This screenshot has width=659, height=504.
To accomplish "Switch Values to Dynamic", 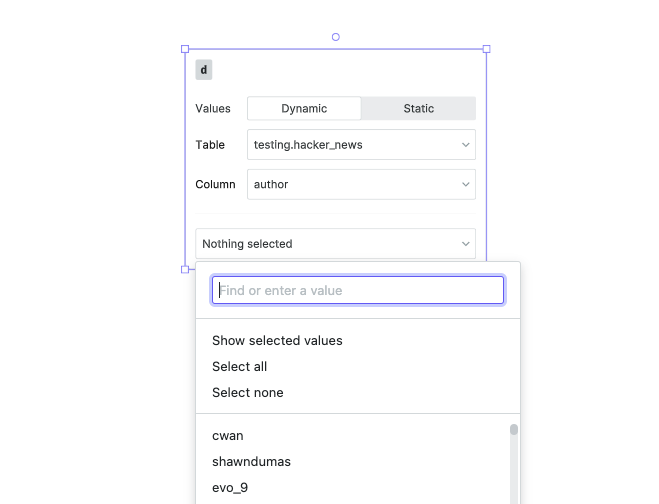I will 304,108.
